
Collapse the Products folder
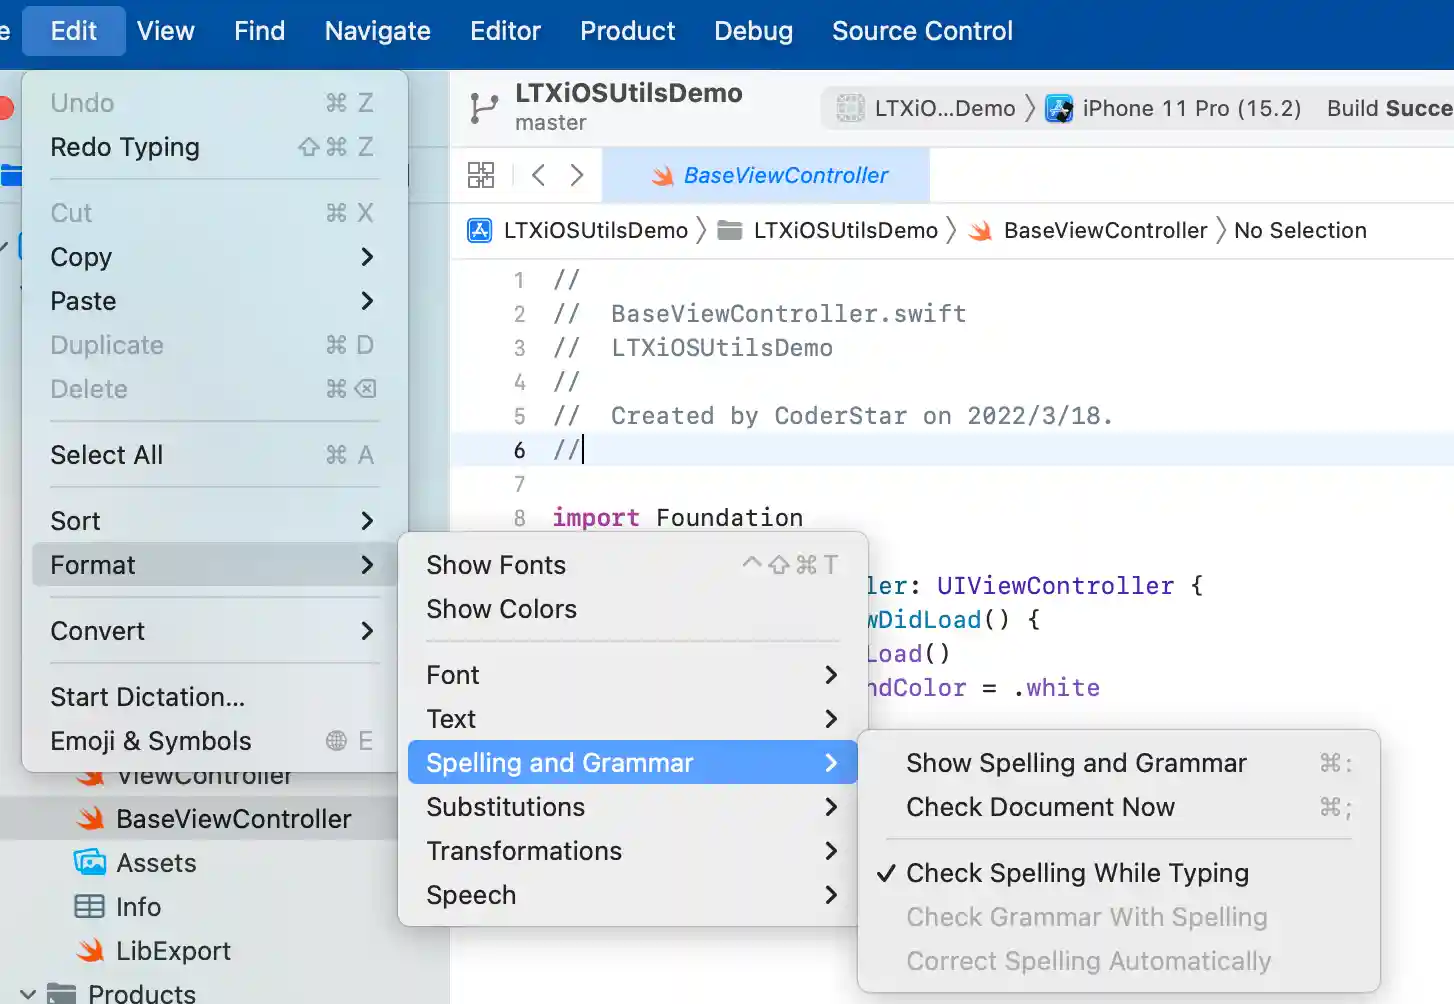[x=28, y=994]
